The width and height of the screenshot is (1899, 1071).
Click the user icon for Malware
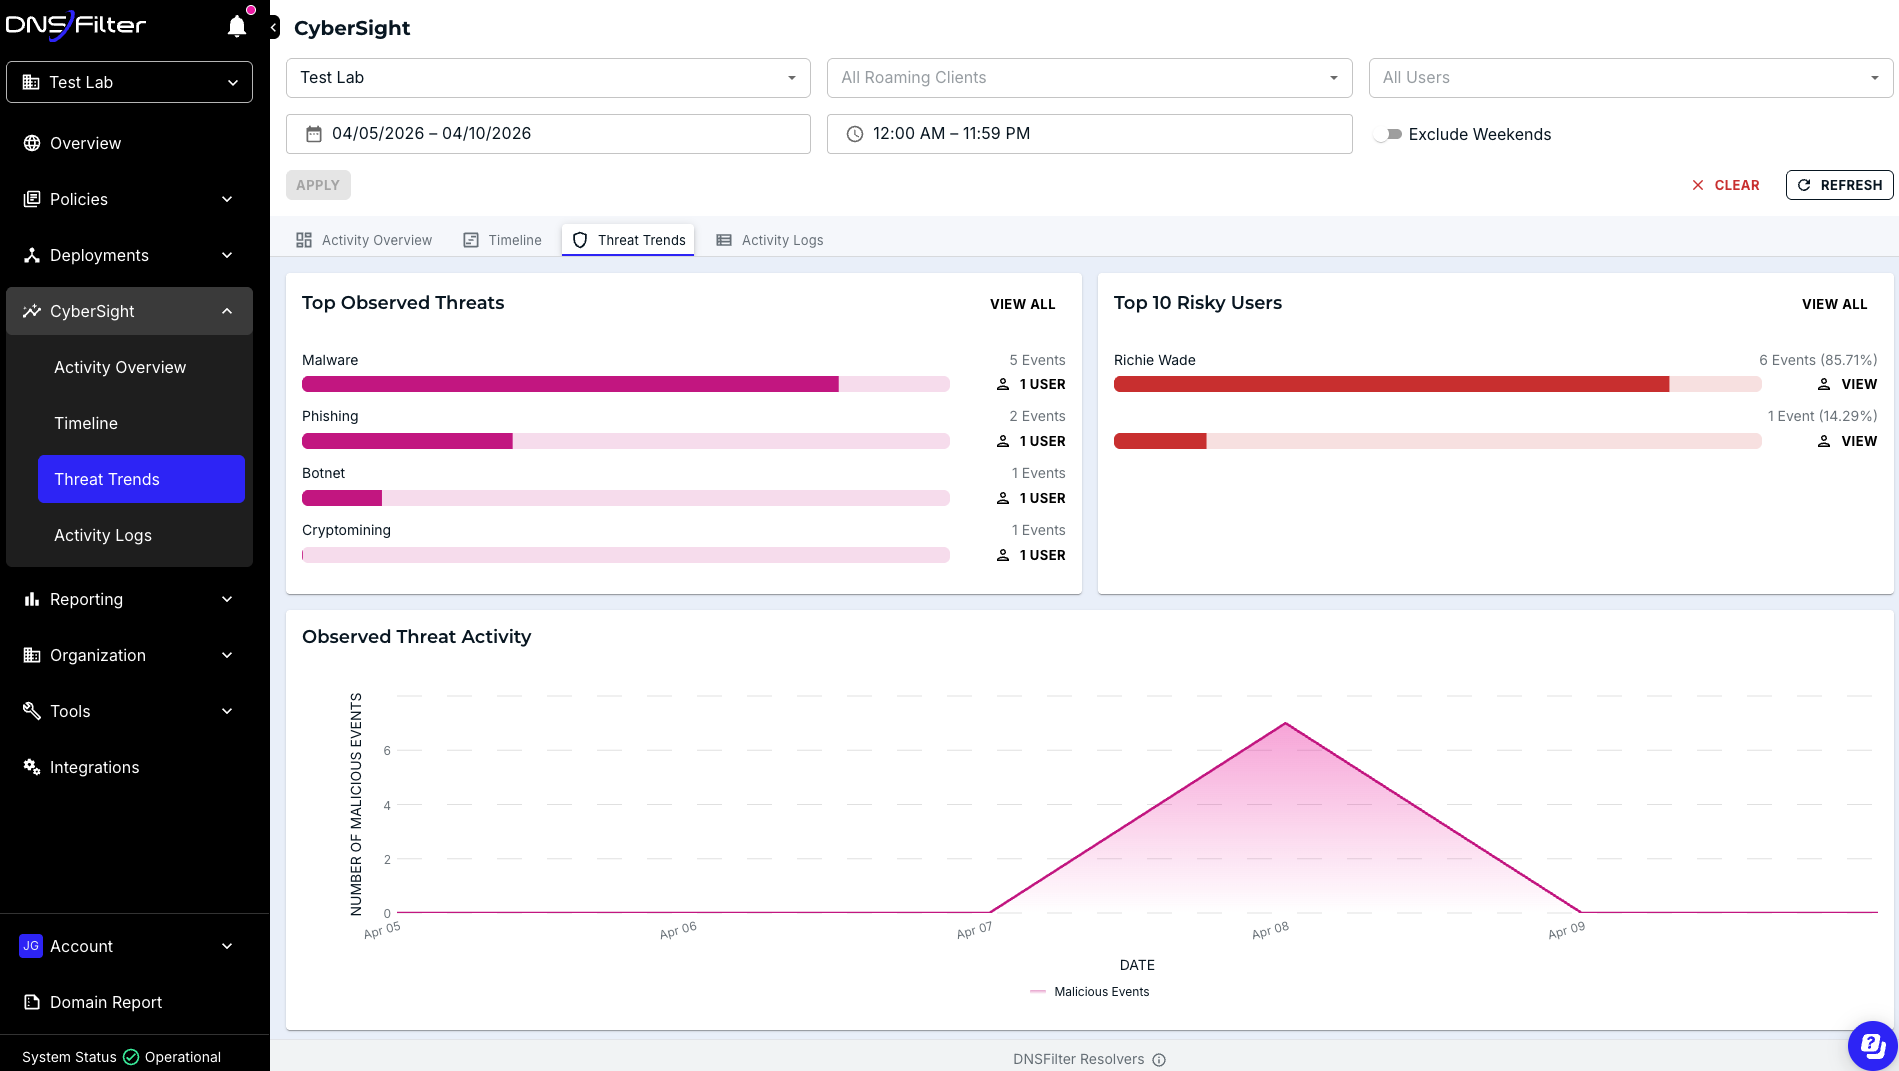[x=1003, y=384]
